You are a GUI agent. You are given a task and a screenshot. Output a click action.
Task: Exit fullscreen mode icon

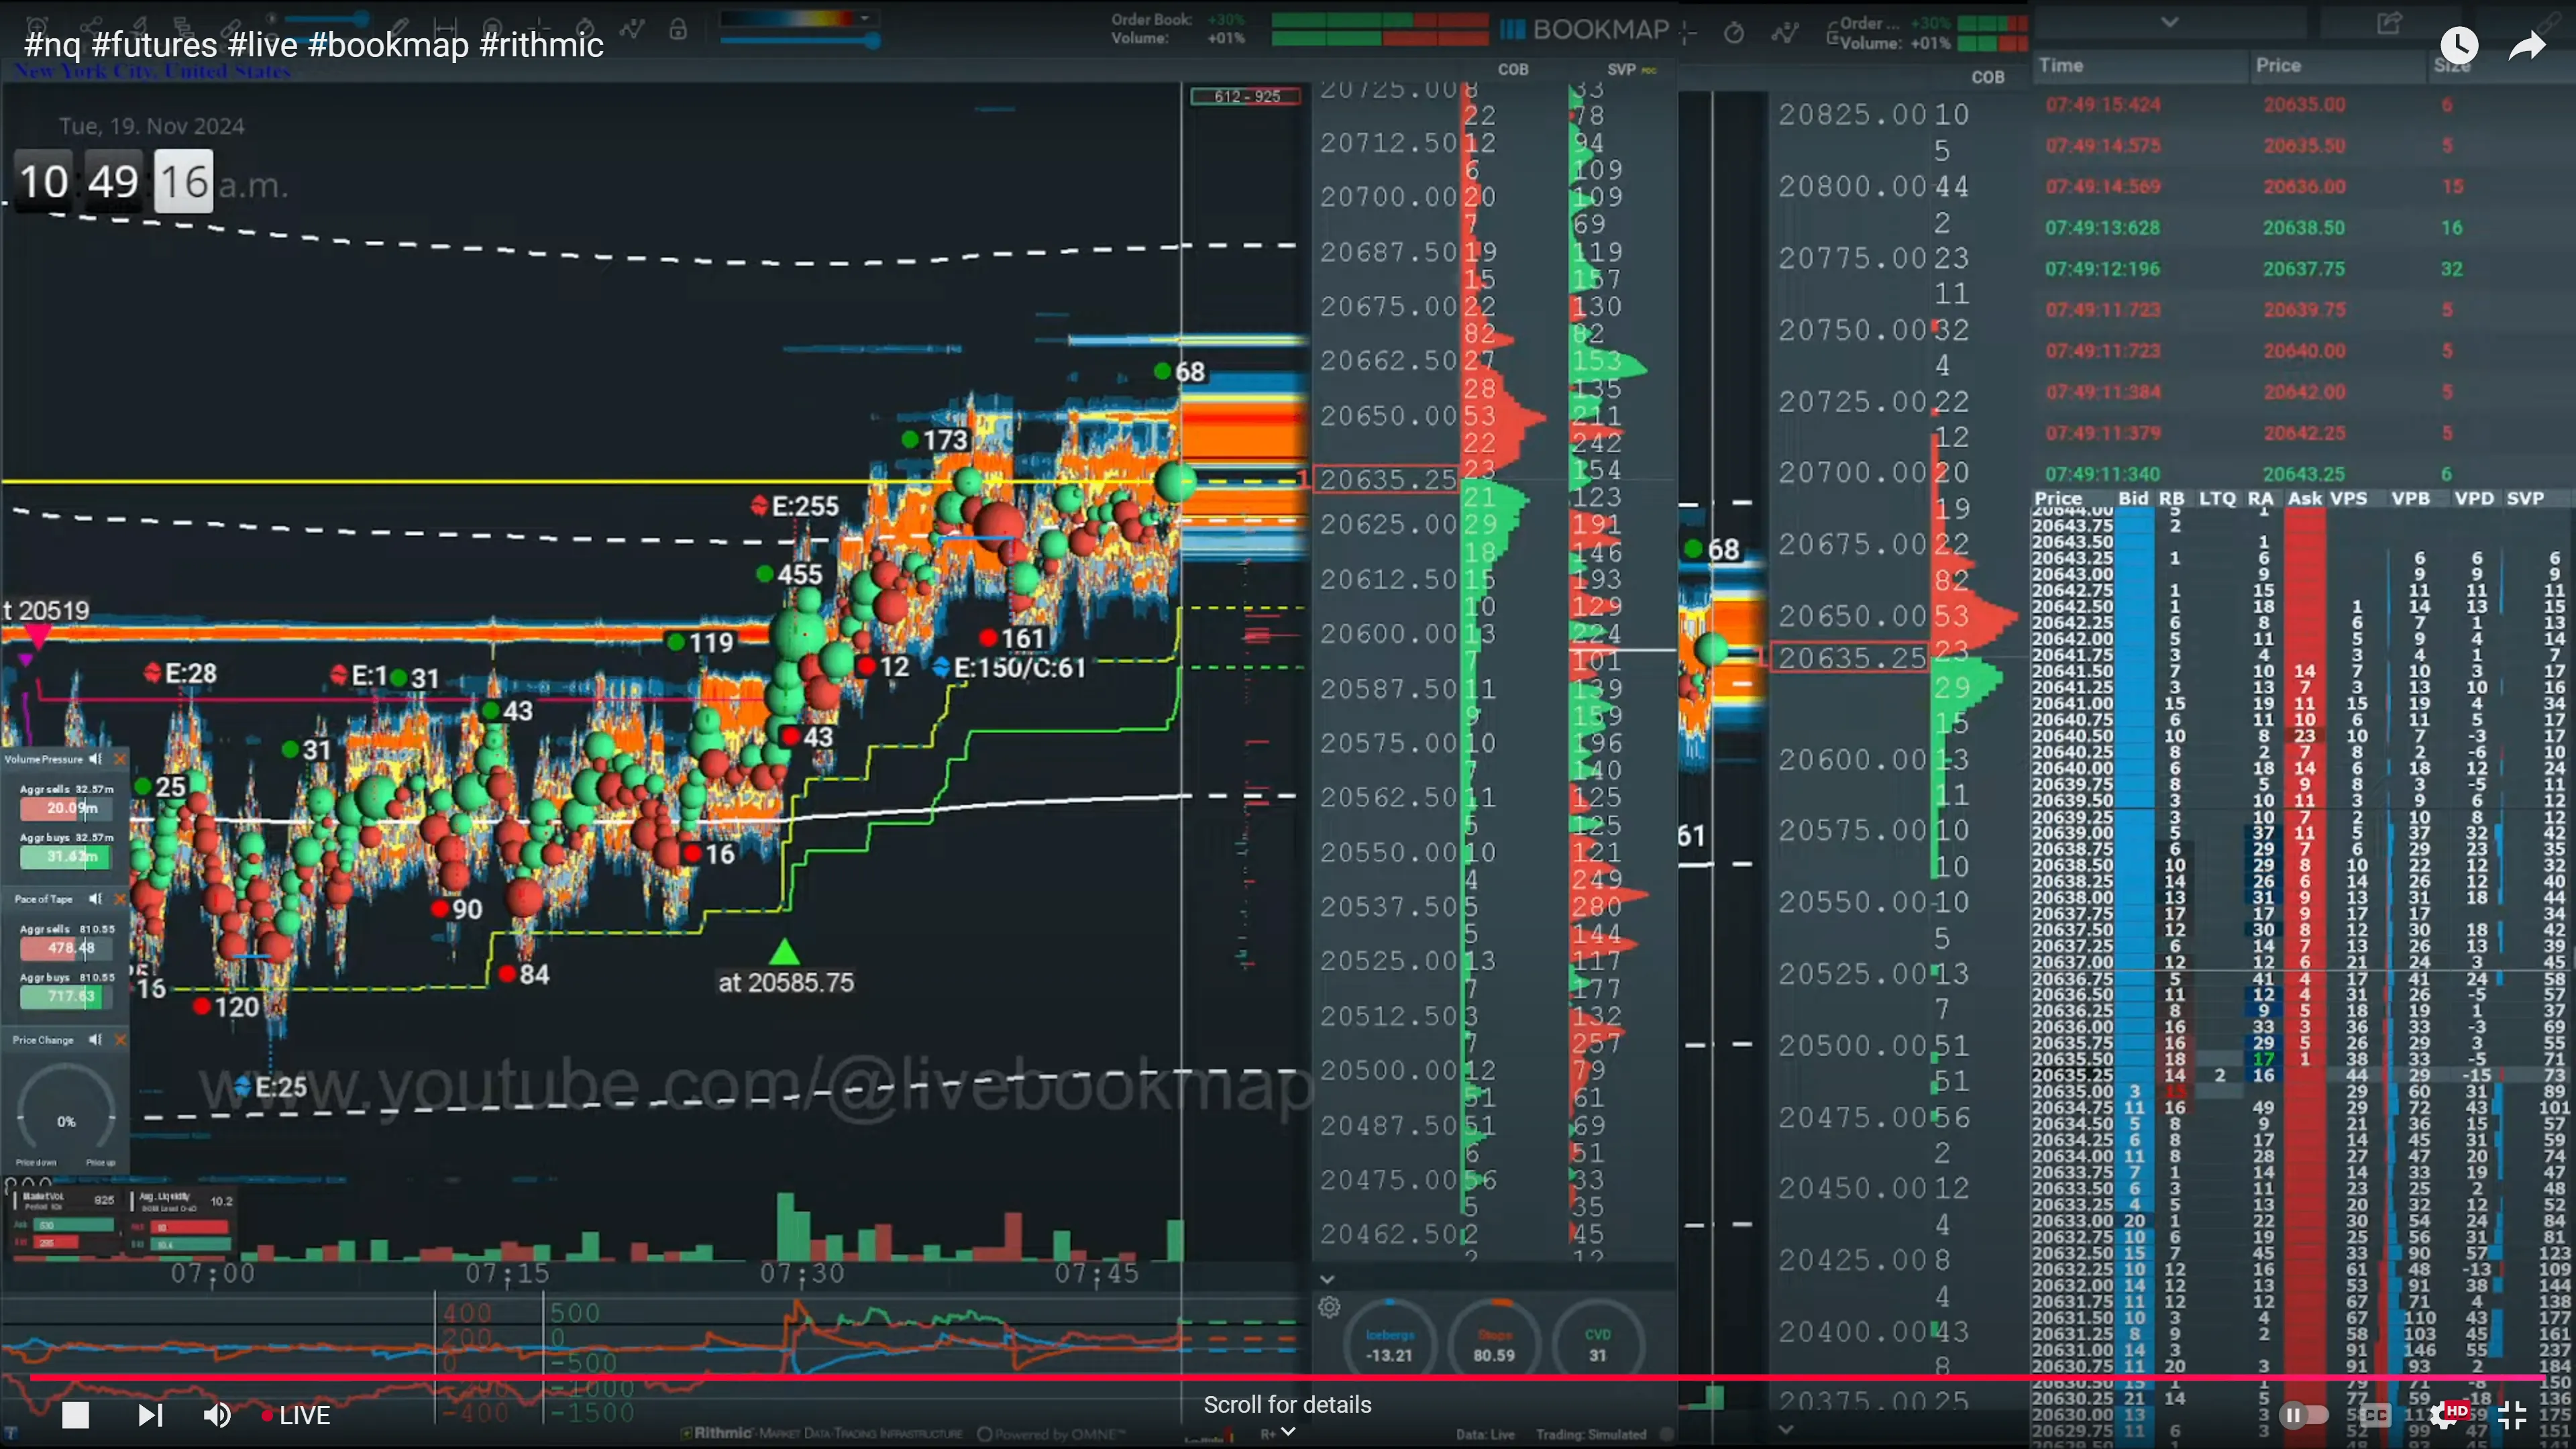(x=2512, y=1415)
